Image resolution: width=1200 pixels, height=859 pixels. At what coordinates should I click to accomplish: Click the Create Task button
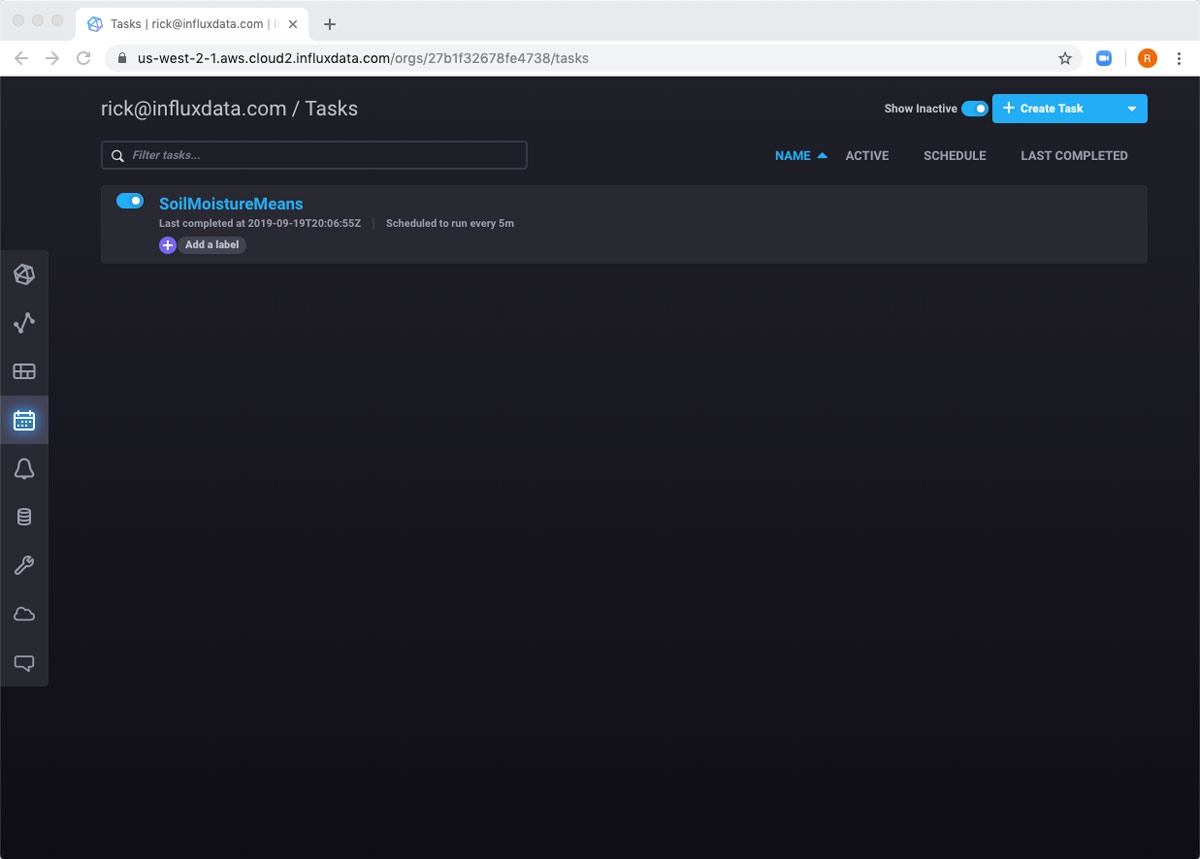pyautogui.click(x=1050, y=109)
